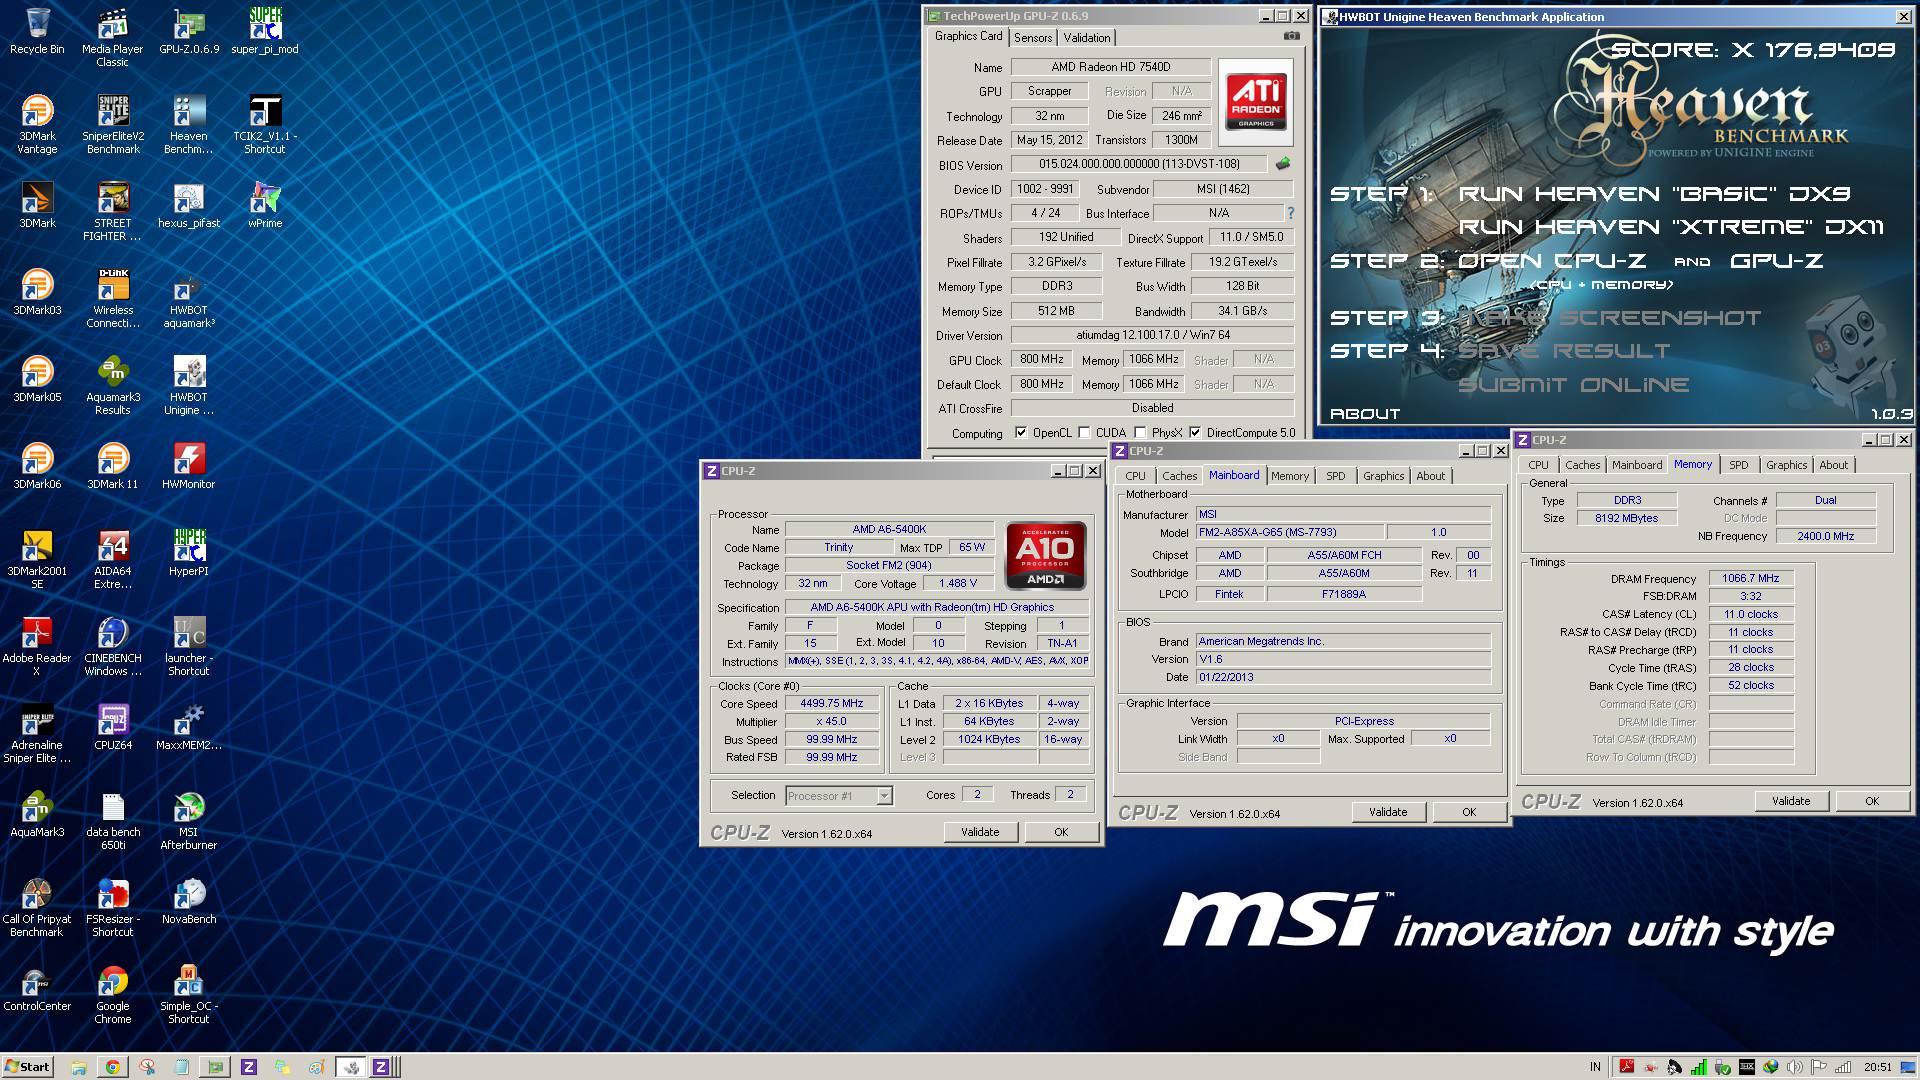Click Validate in Mainboard CPU-Z window
1920x1080 pixels.
click(1387, 812)
